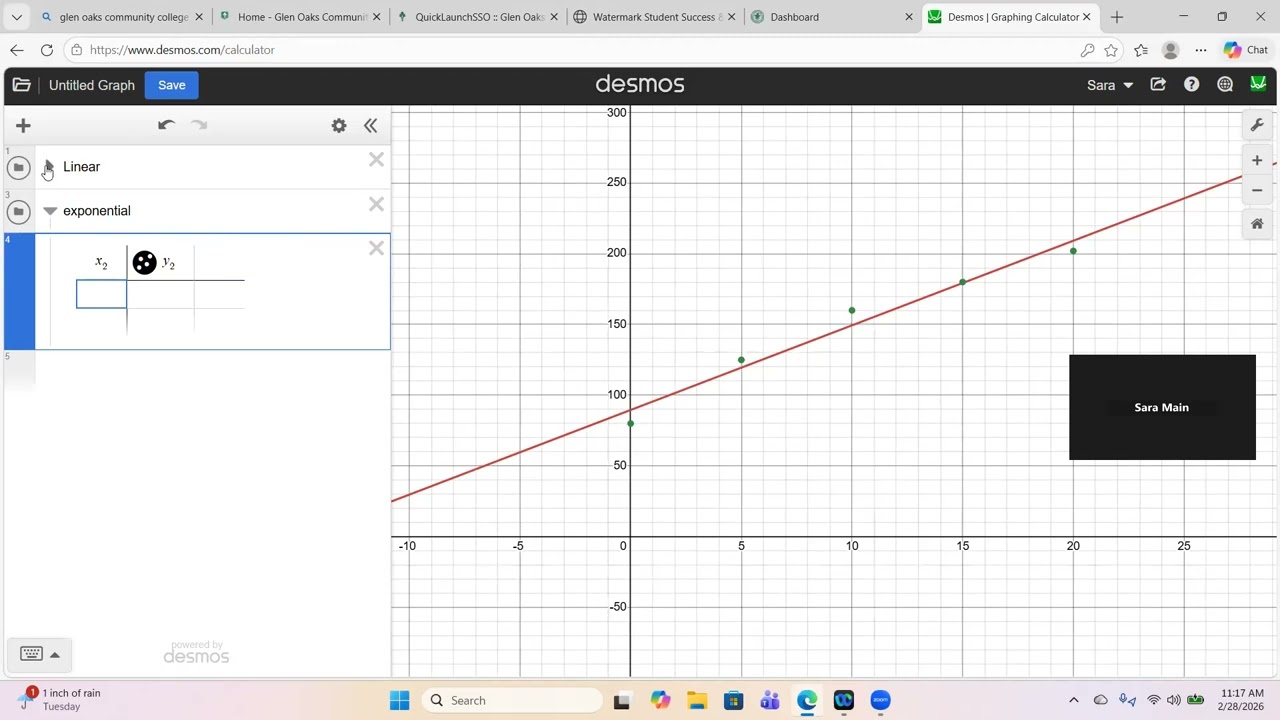1280x720 pixels.
Task: Redo the last action in Desmos
Action: pyautogui.click(x=199, y=125)
